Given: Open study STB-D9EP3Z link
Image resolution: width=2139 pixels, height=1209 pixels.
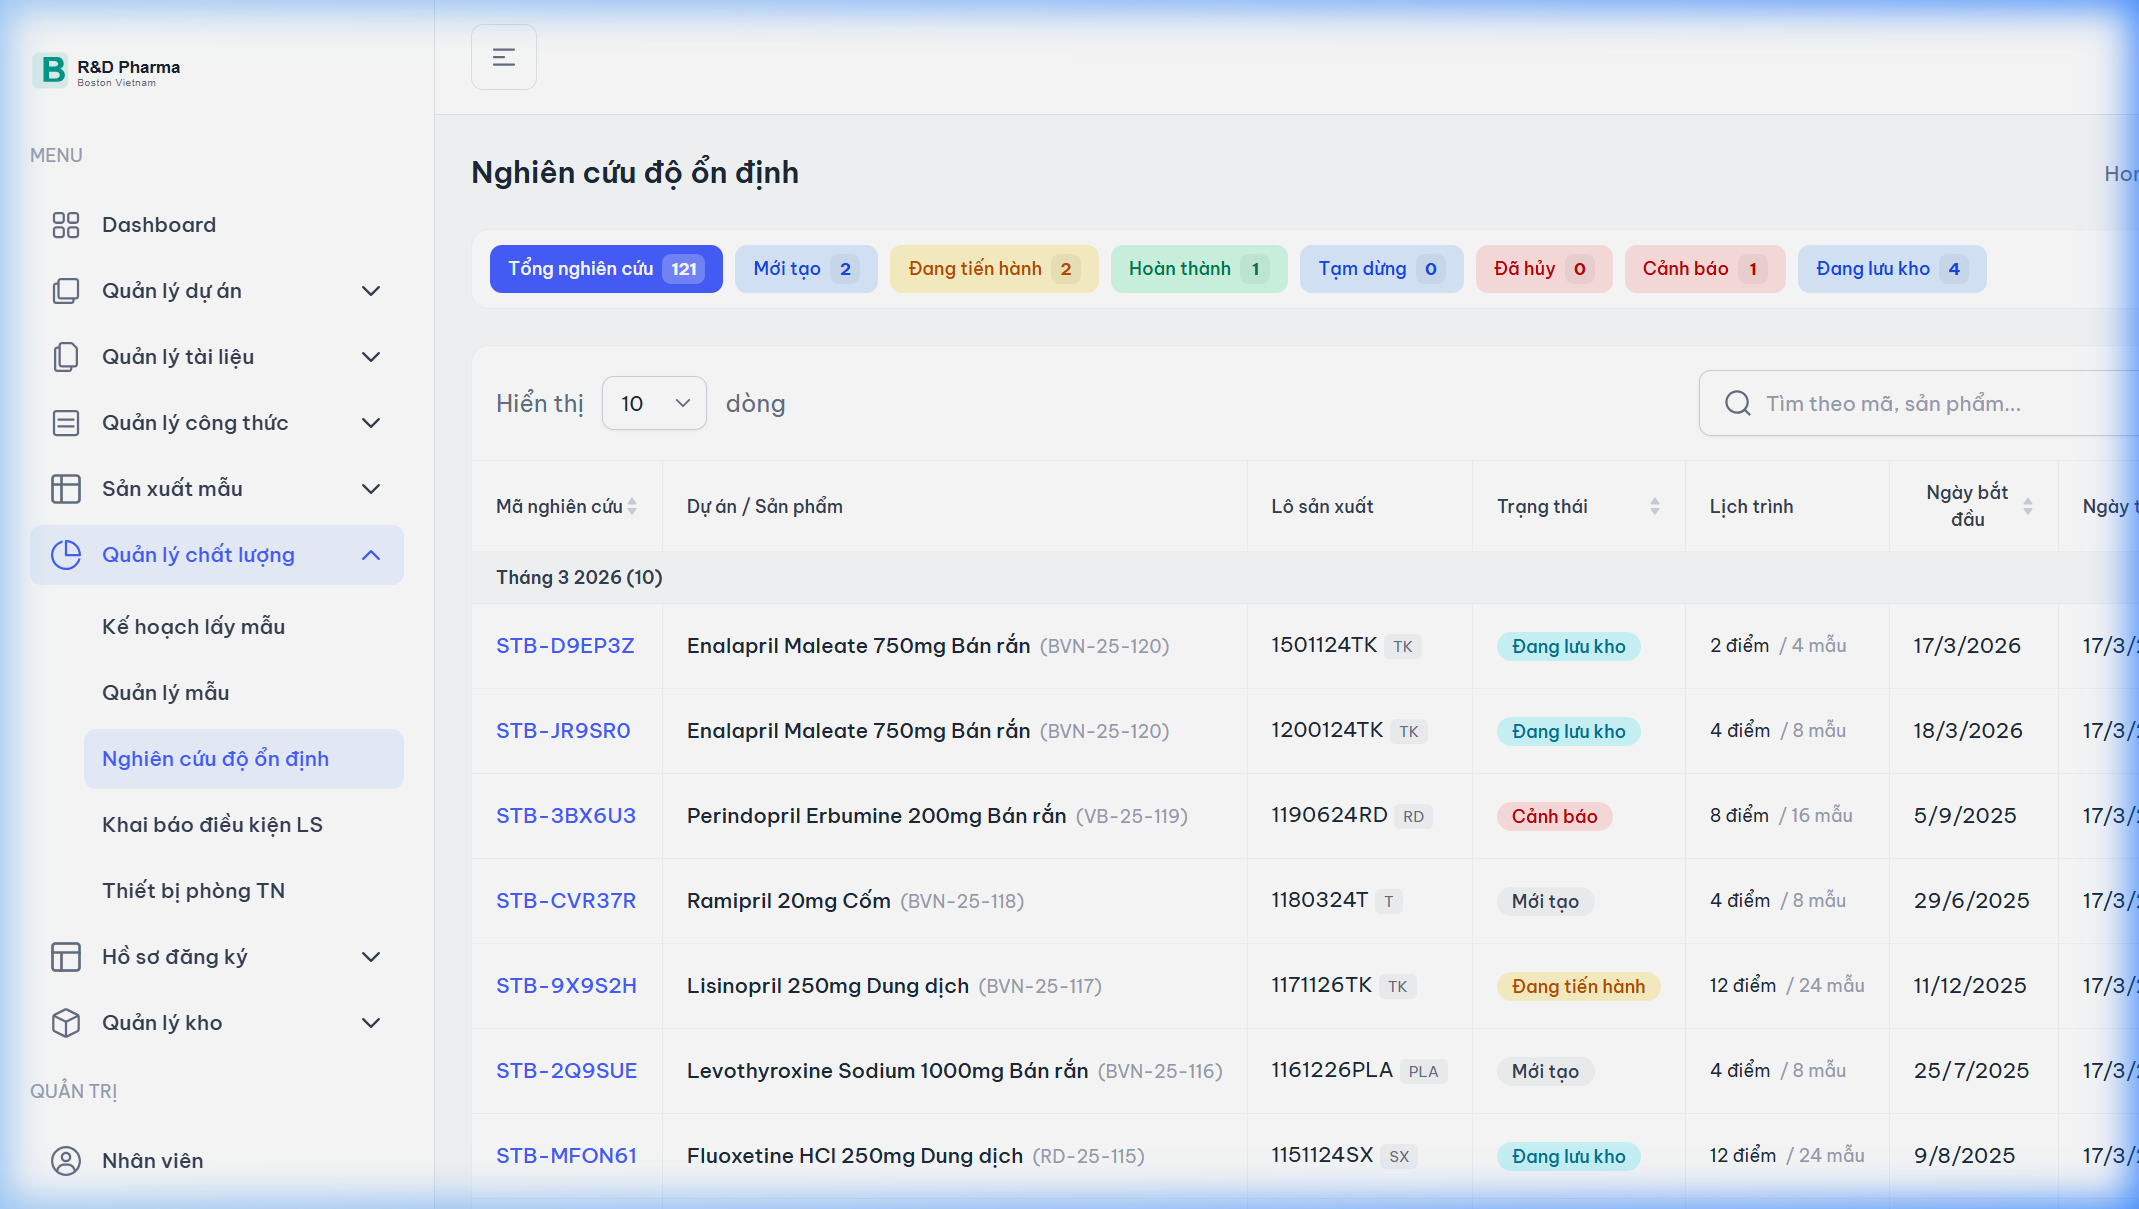Looking at the screenshot, I should pyautogui.click(x=565, y=646).
